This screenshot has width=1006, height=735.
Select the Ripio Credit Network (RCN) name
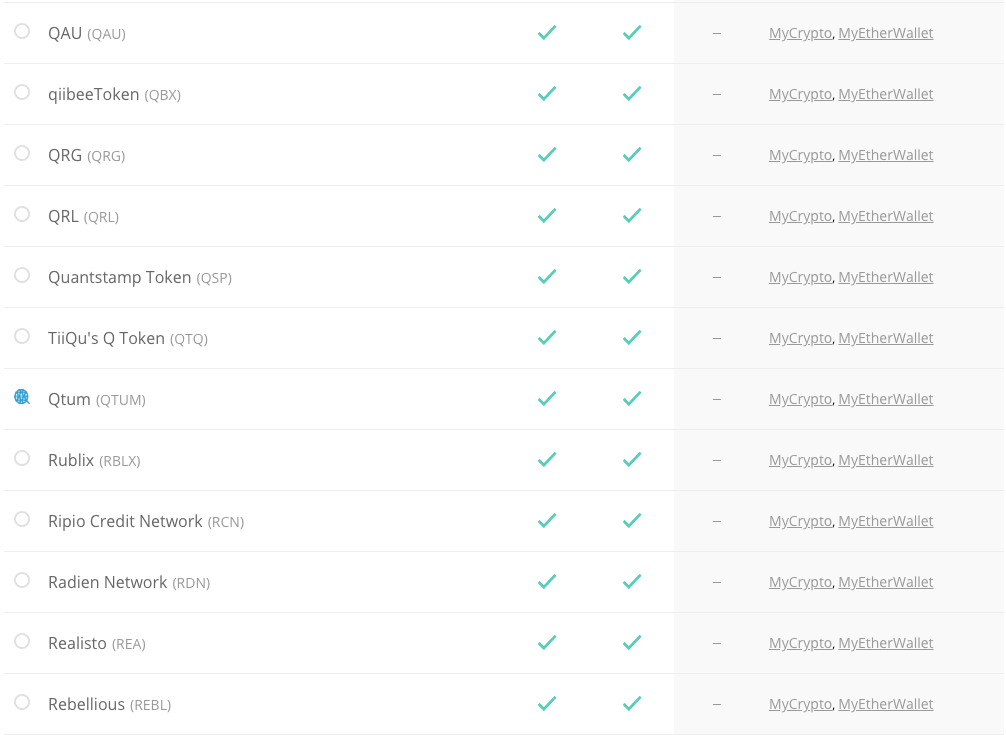[146, 521]
